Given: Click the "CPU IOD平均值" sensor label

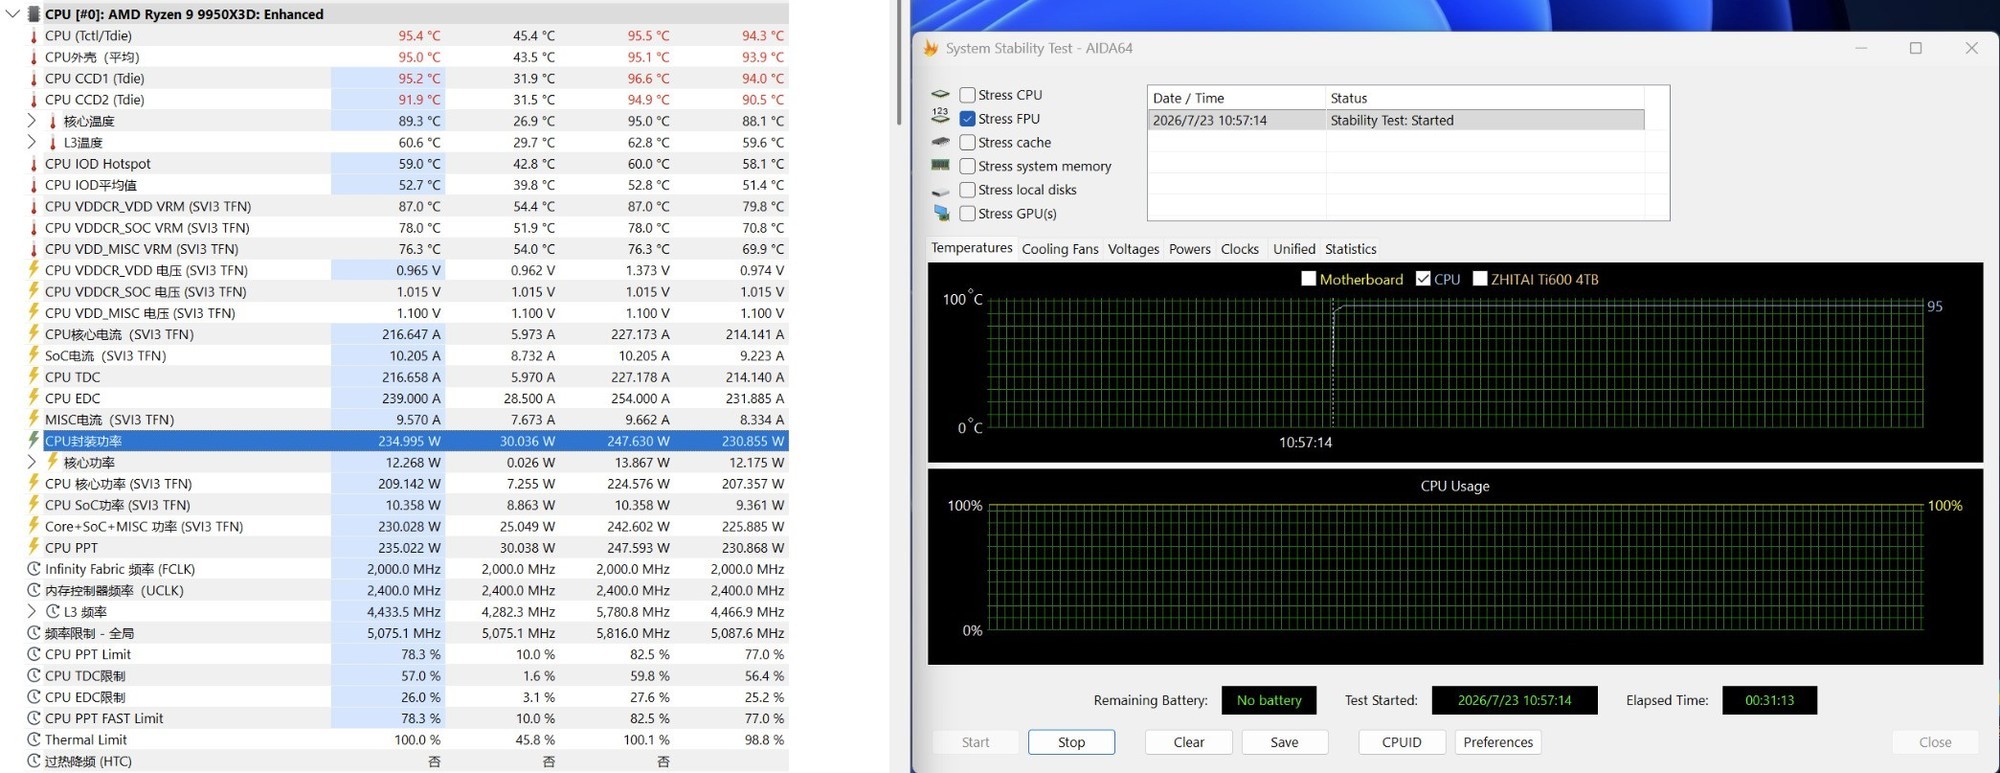Looking at the screenshot, I should [x=91, y=185].
